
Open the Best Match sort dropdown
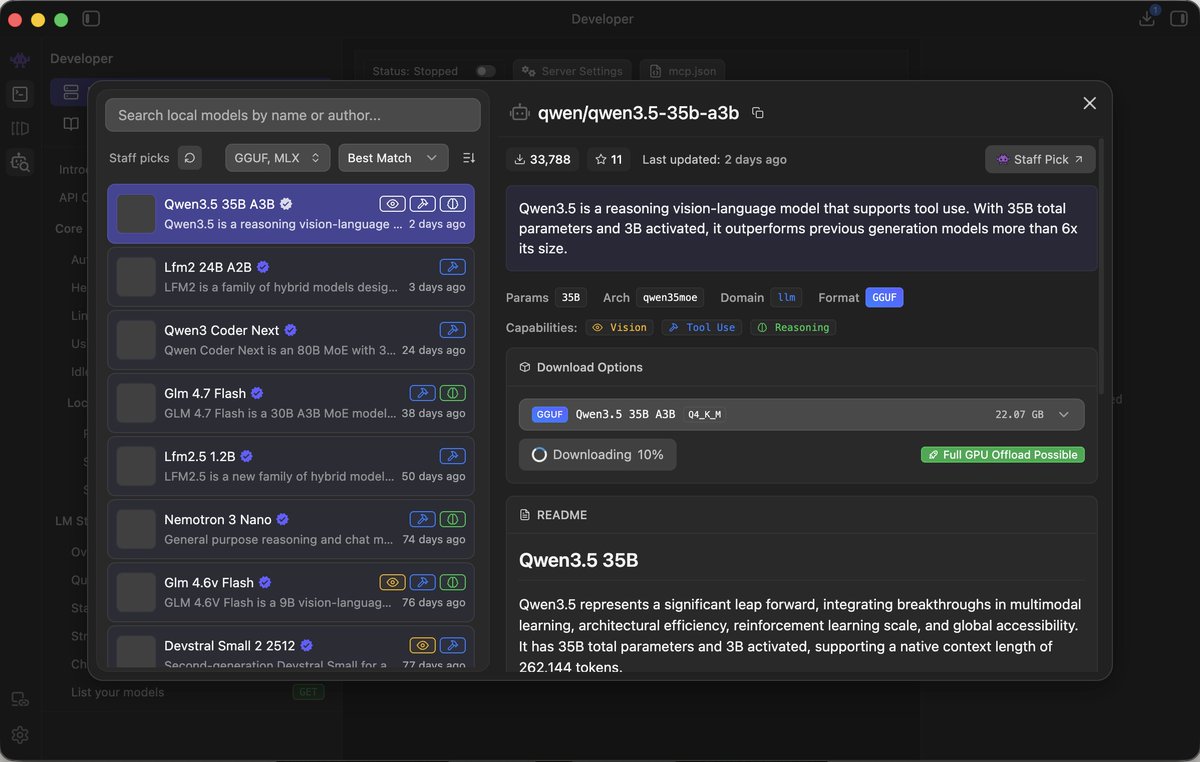393,158
